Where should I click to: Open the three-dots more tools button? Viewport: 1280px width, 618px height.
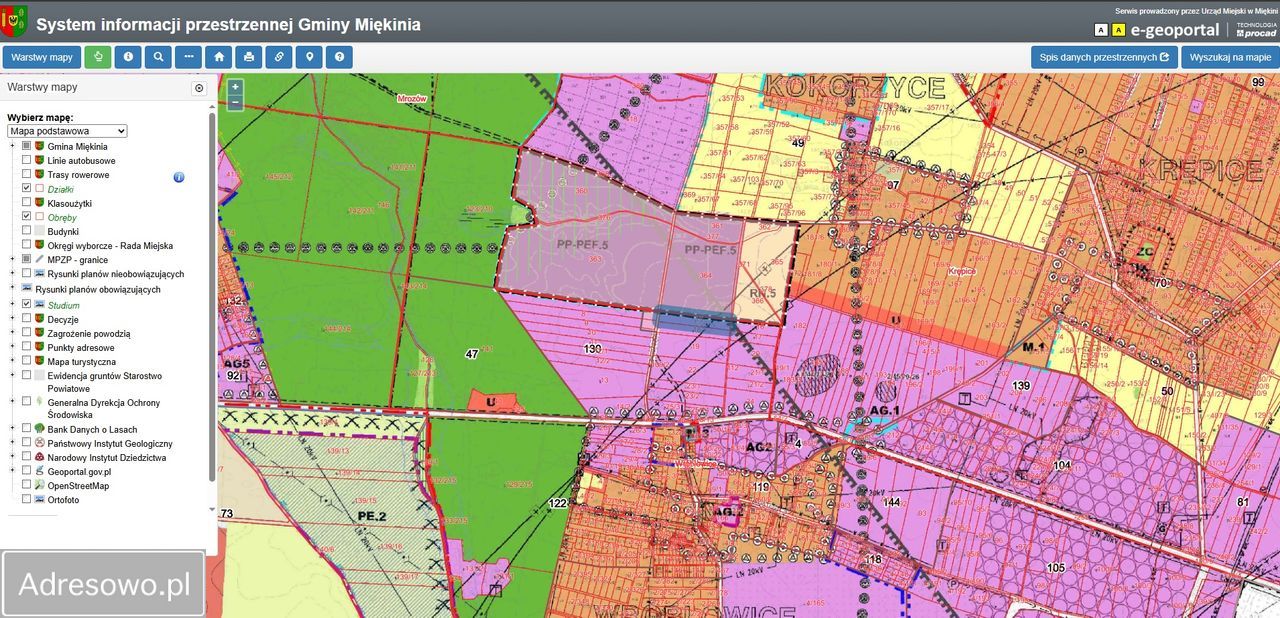click(x=188, y=57)
